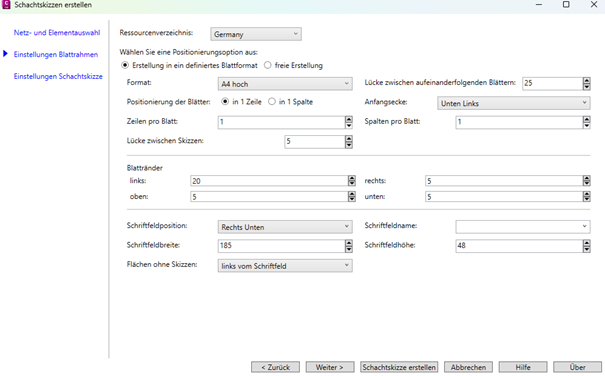Click the Blattränder oben field
The width and height of the screenshot is (605, 376).
(269, 196)
